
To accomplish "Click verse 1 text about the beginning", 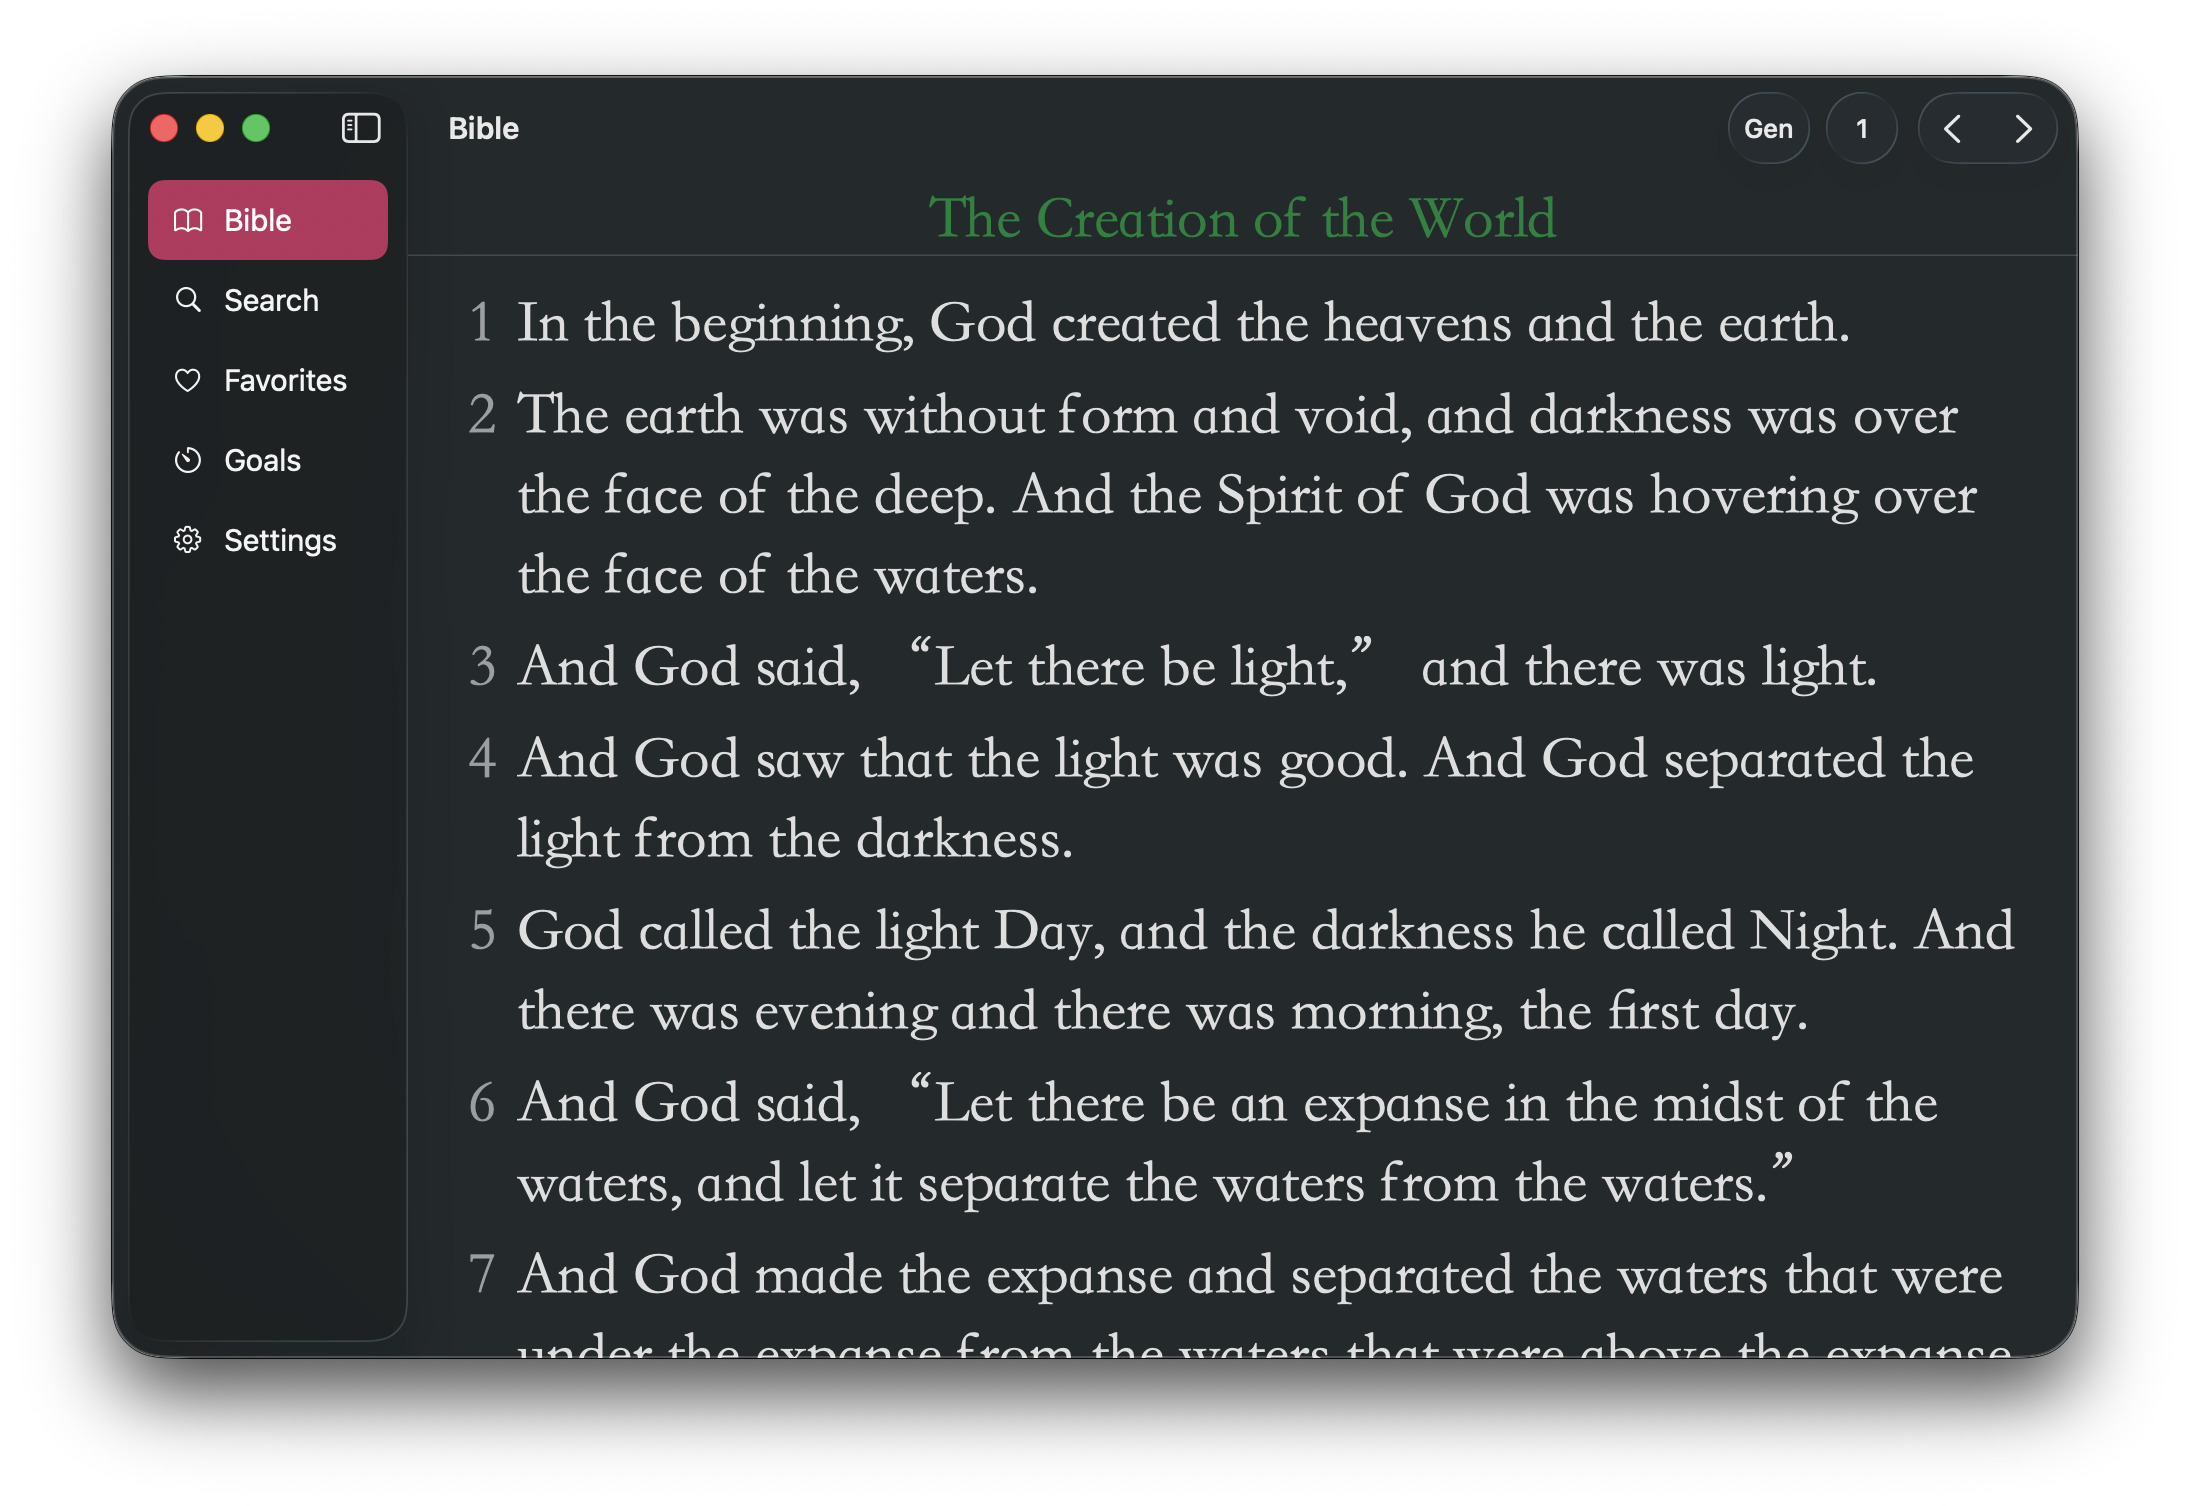I will [x=1182, y=323].
